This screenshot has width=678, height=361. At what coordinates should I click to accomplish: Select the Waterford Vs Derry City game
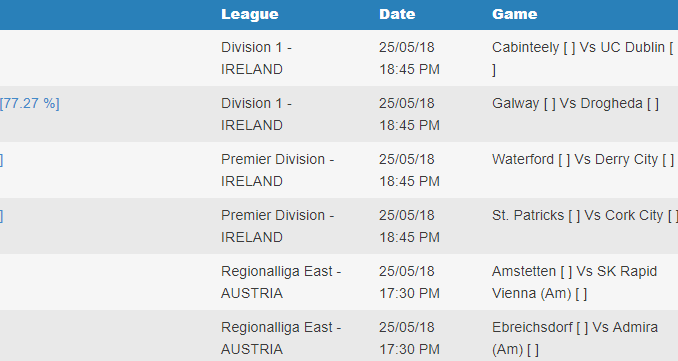tap(583, 159)
